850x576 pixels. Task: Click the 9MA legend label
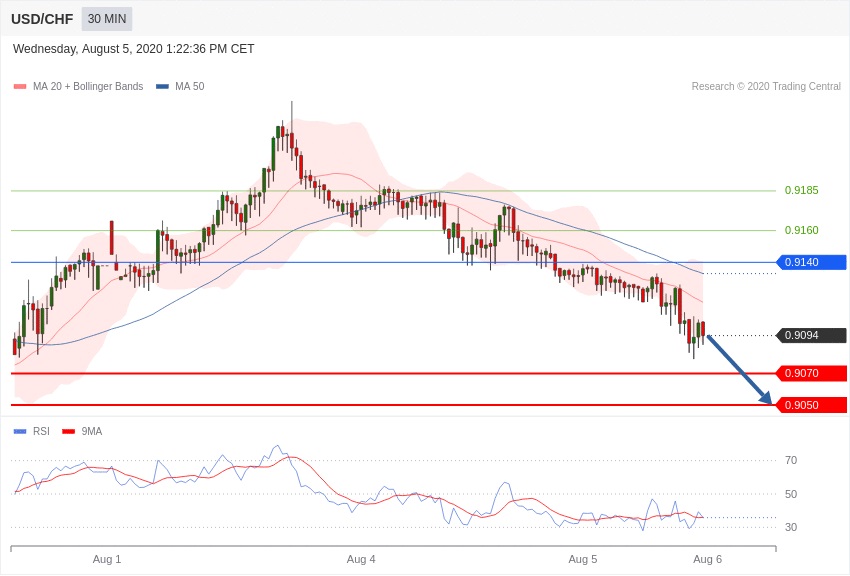[x=92, y=432]
